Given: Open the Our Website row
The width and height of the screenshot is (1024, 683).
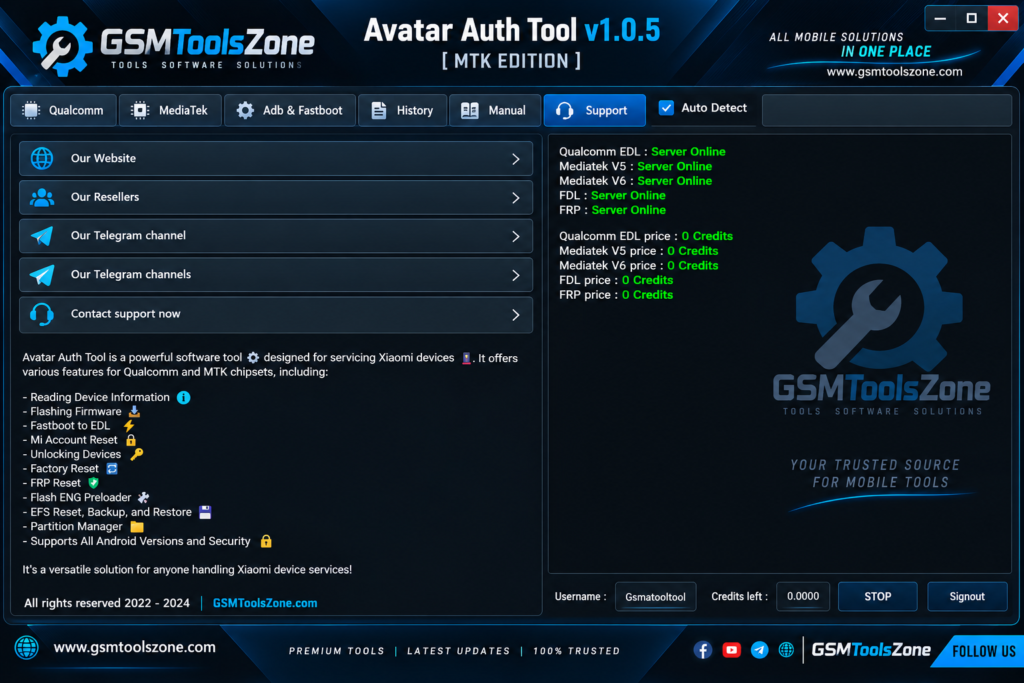Looking at the screenshot, I should pyautogui.click(x=276, y=159).
